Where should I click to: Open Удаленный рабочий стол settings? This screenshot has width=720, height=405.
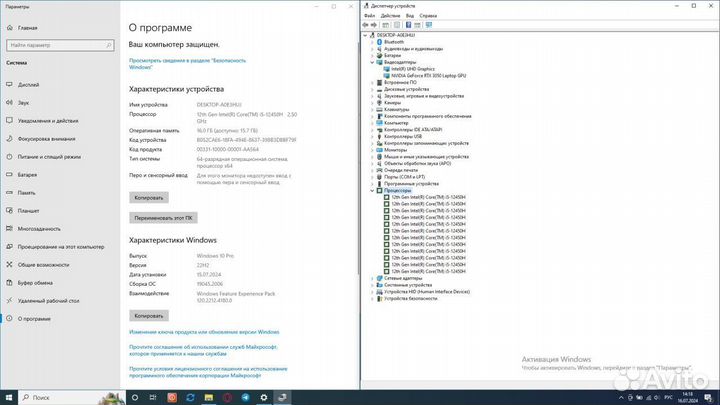[x=48, y=301]
